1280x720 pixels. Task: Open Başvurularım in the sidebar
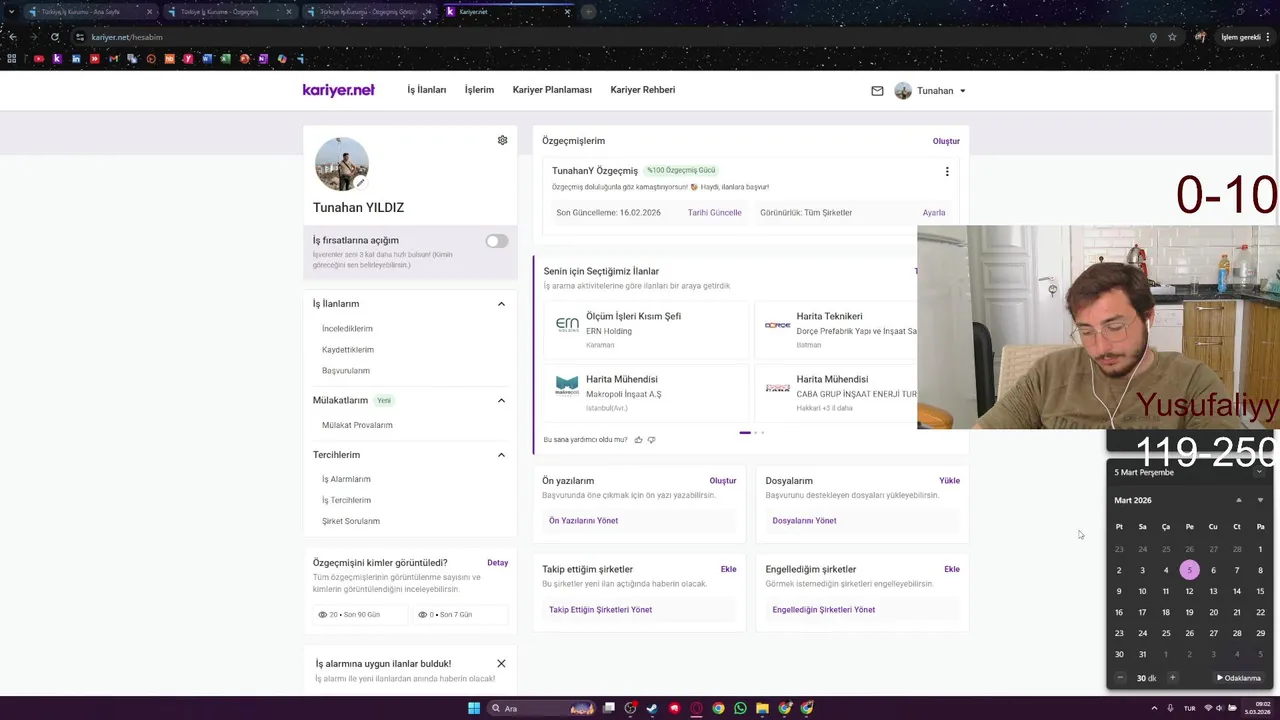point(346,371)
